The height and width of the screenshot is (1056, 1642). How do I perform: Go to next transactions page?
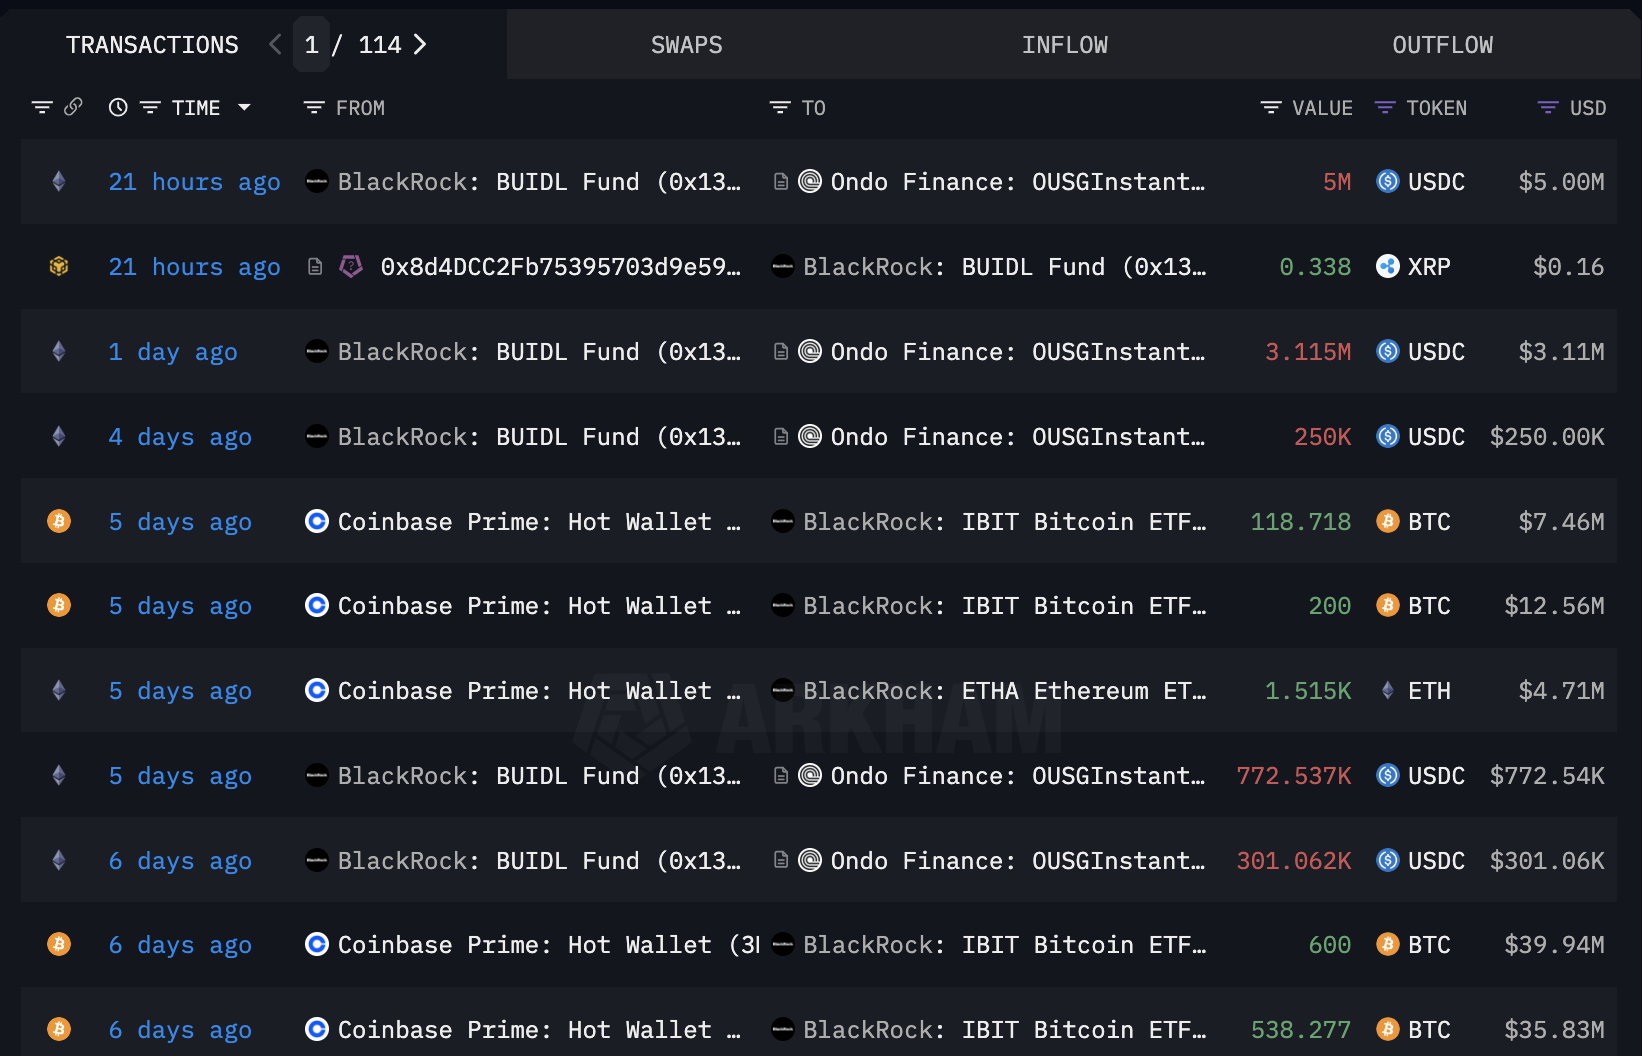(x=420, y=44)
